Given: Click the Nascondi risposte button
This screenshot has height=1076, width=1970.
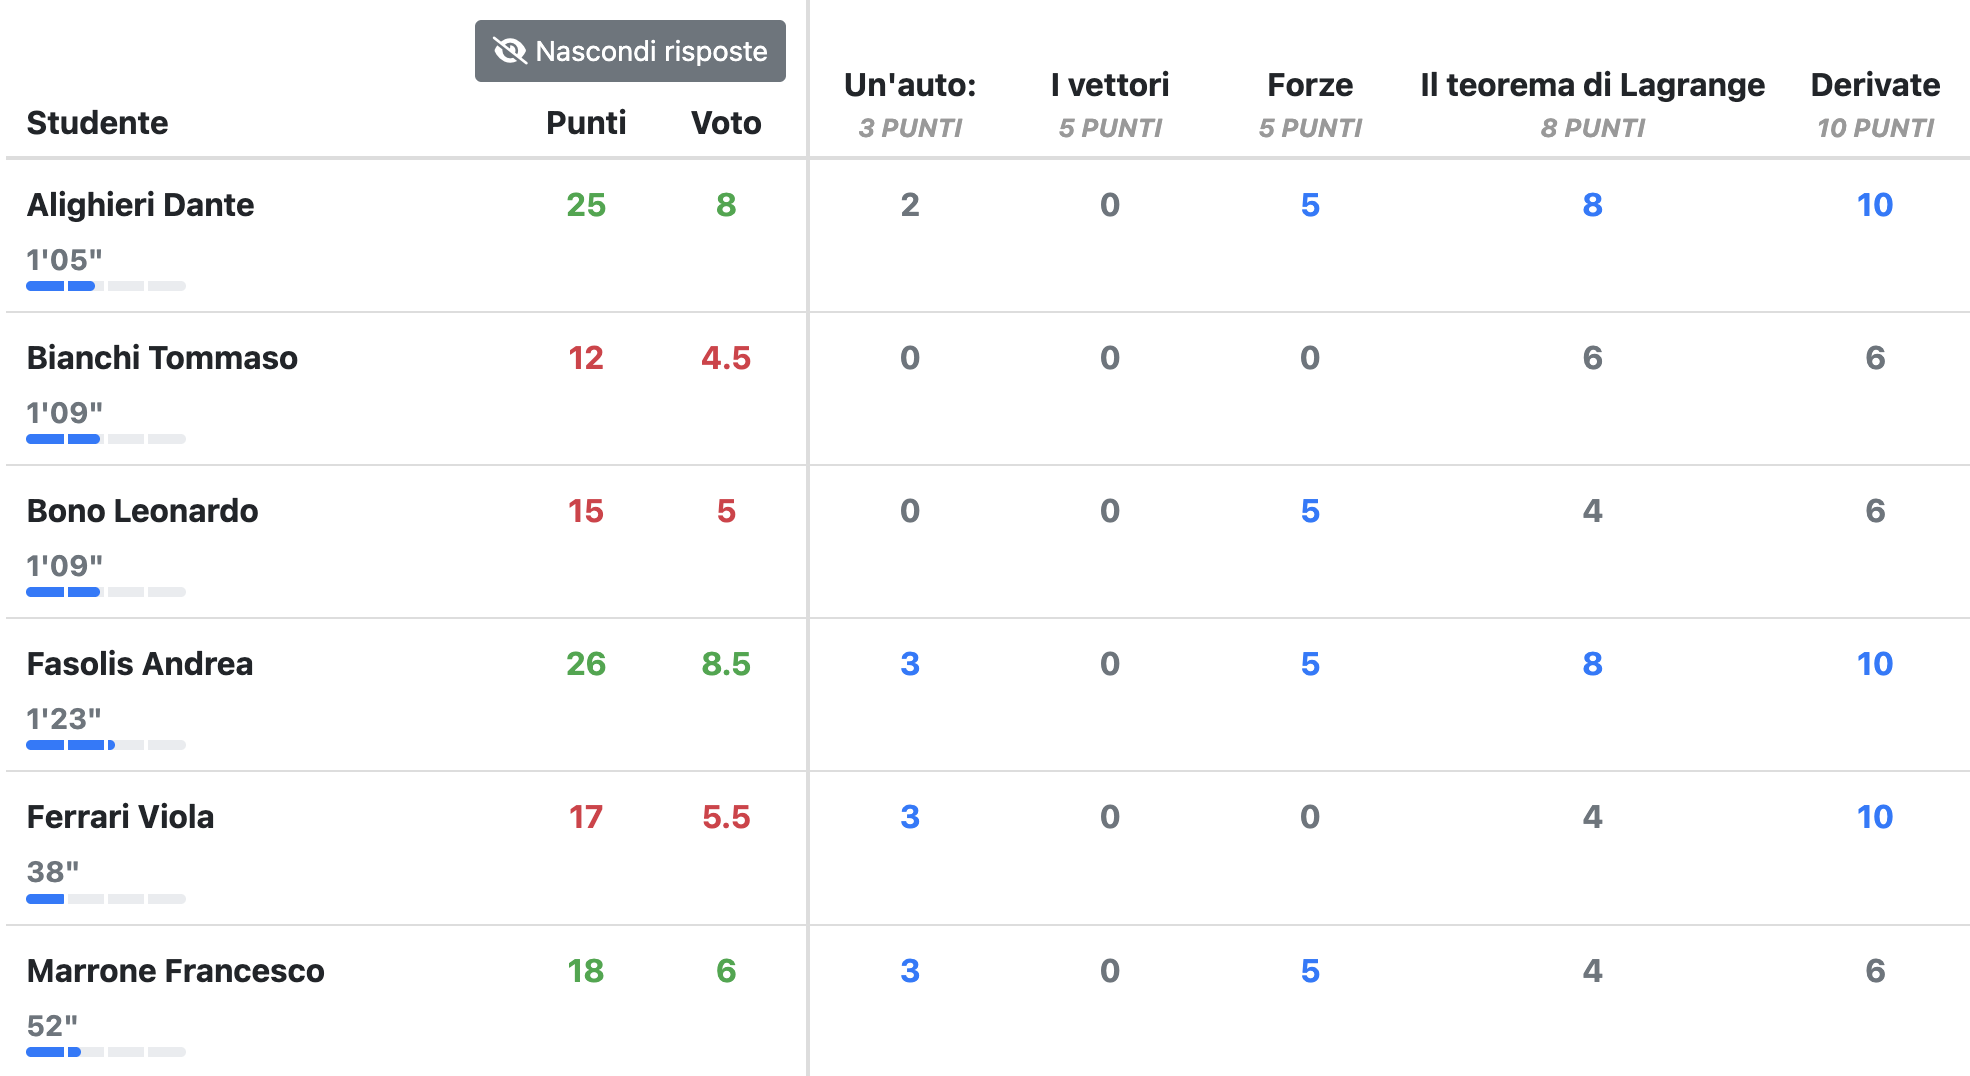Looking at the screenshot, I should (x=630, y=51).
